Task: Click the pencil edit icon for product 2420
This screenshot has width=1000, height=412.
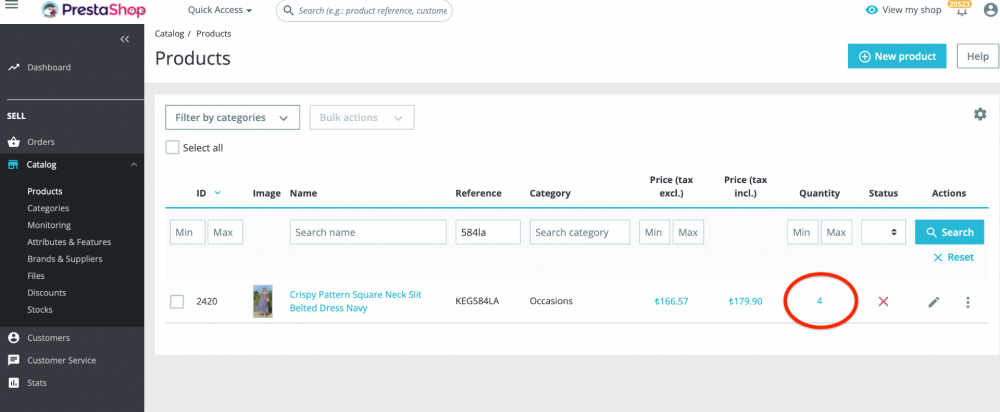Action: coord(934,302)
